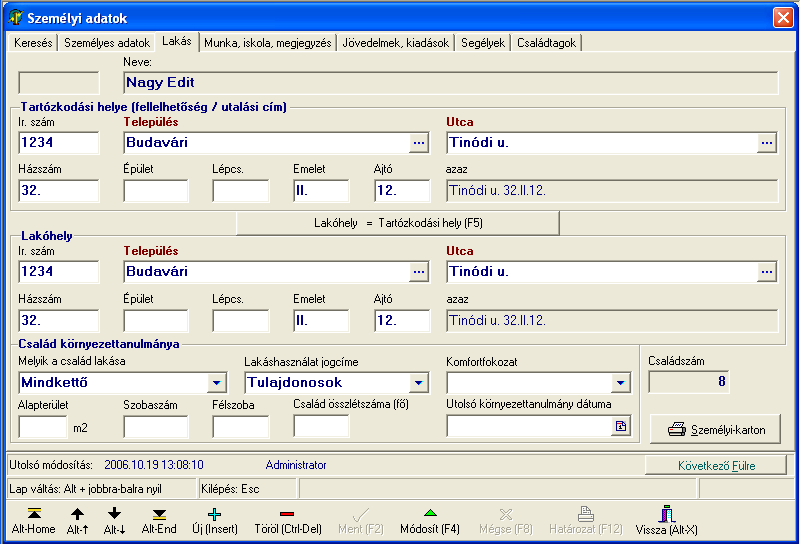Image resolution: width=800 pixels, height=544 pixels.
Task: Click Család összlétszáma (fő) field
Action: (321, 426)
